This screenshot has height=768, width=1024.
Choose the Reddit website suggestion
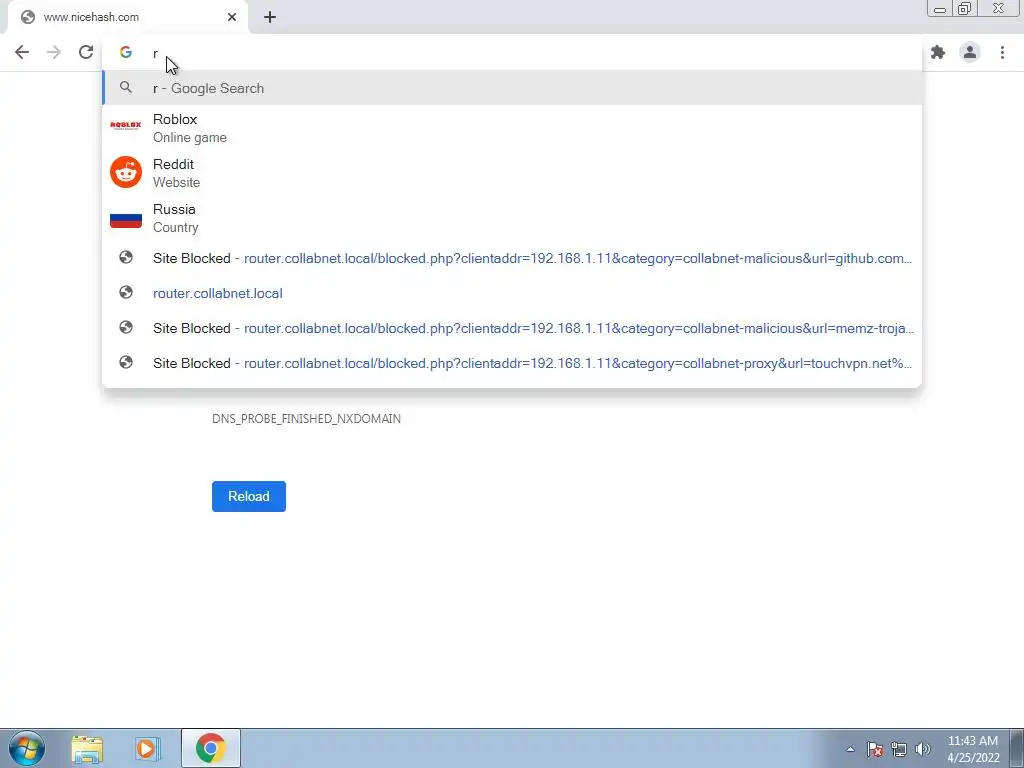pyautogui.click(x=512, y=173)
